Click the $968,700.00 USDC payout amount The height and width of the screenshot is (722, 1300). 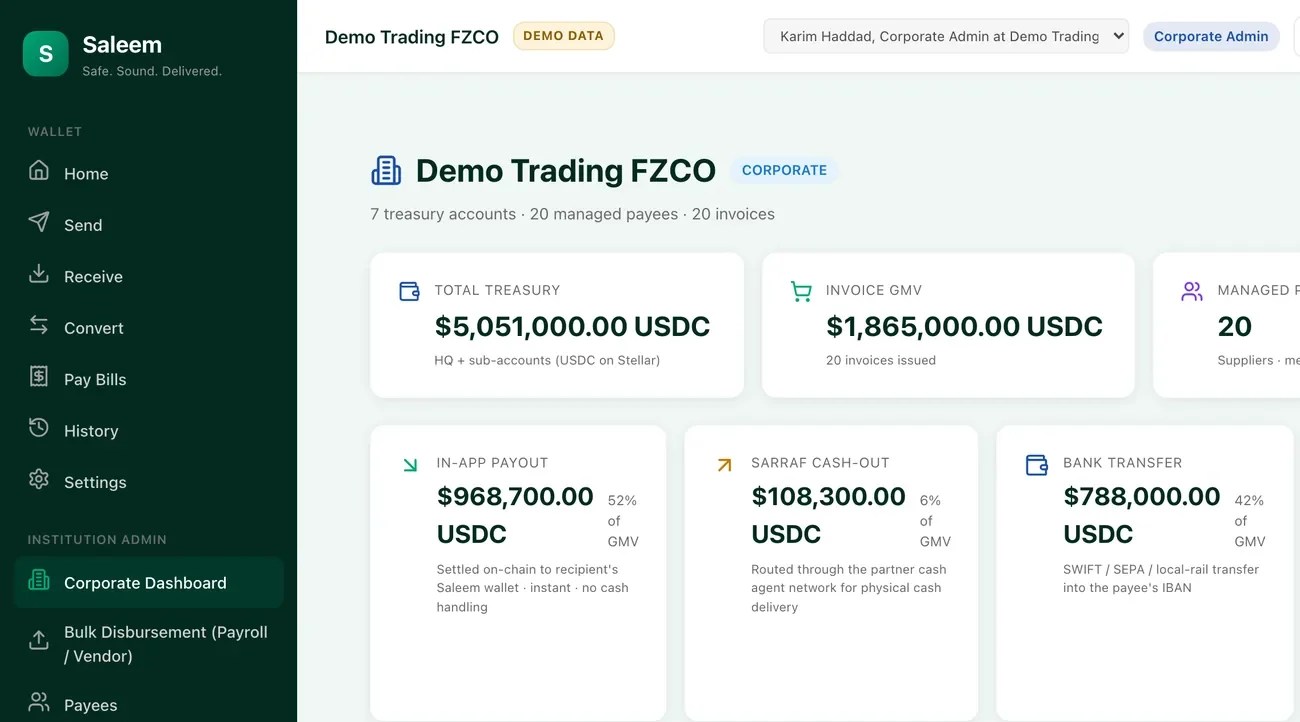pyautogui.click(x=515, y=515)
